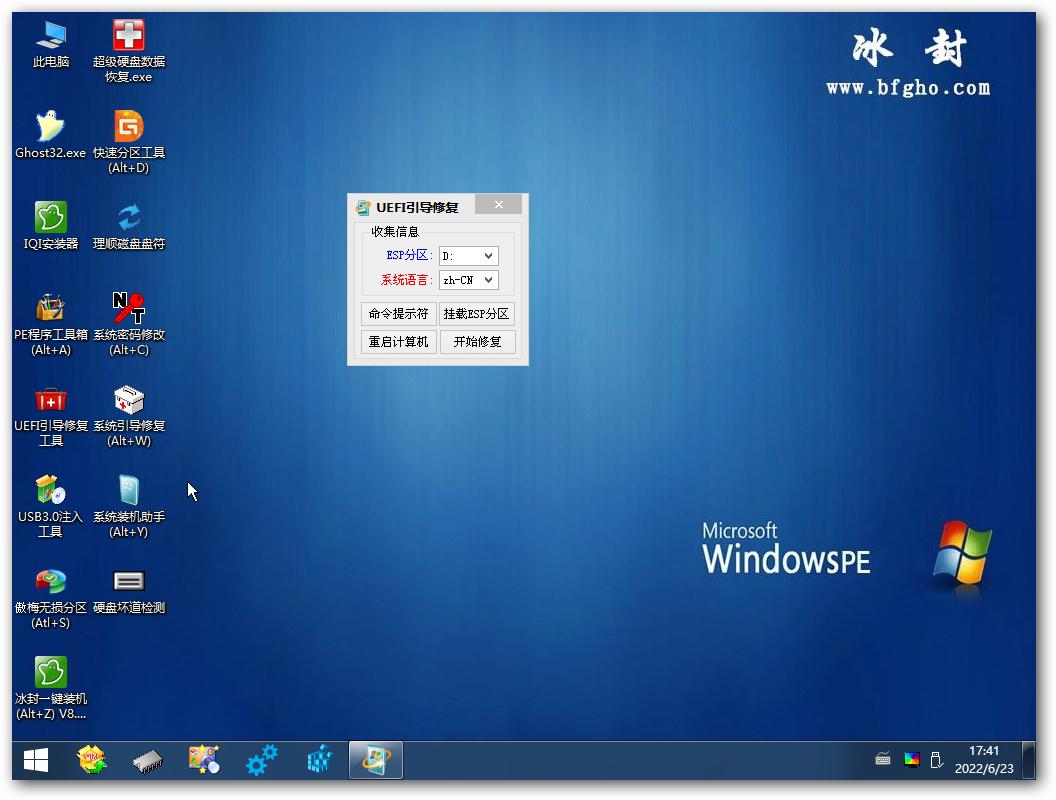Launch the 系统密码修改 password tool
Image resolution: width=1056 pixels, height=800 pixels.
[x=128, y=310]
